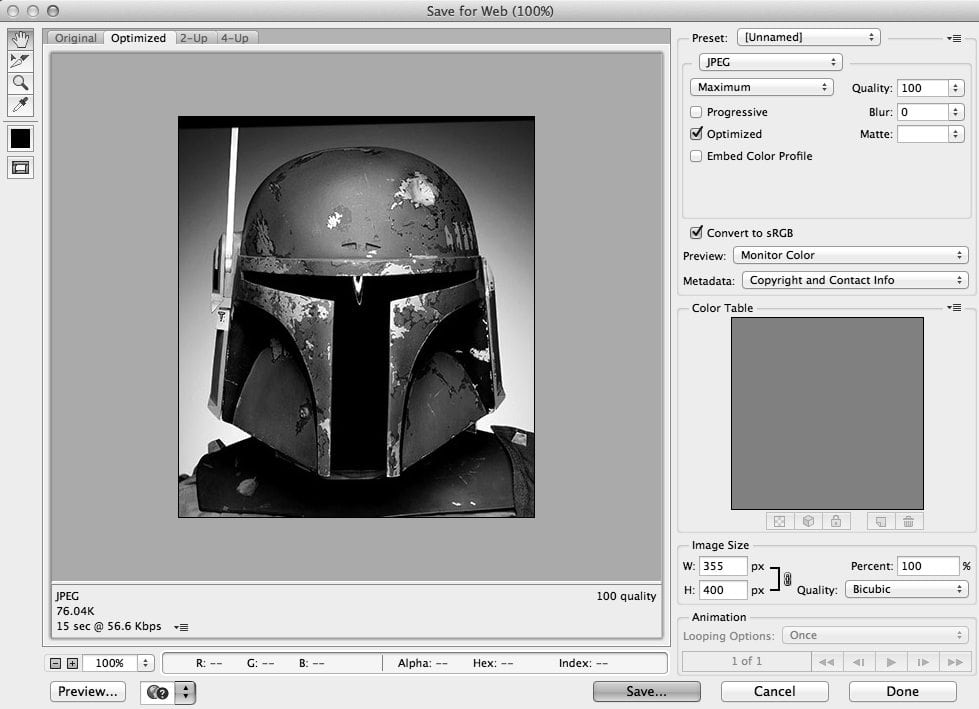Switch to the Original tab

pos(76,38)
